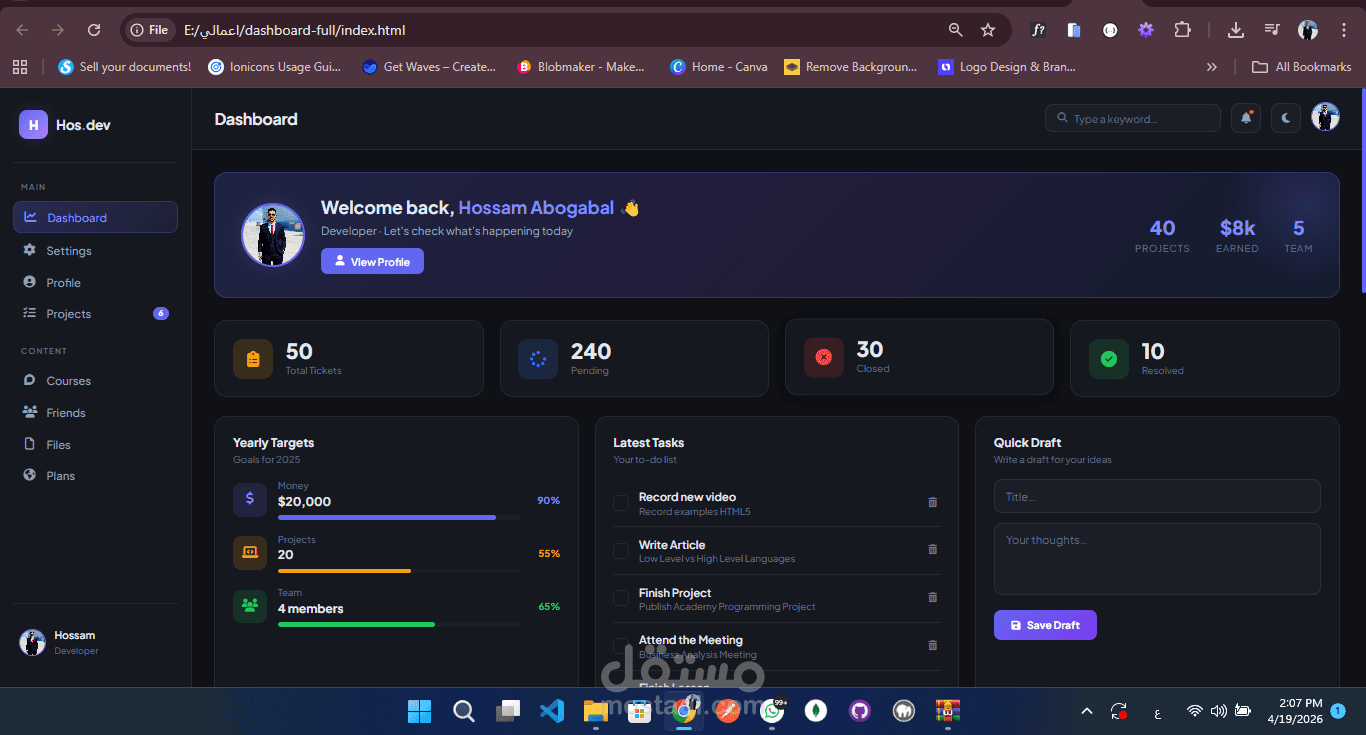Select the Plans sidebar icon
Image resolution: width=1366 pixels, height=735 pixels.
pos(30,475)
